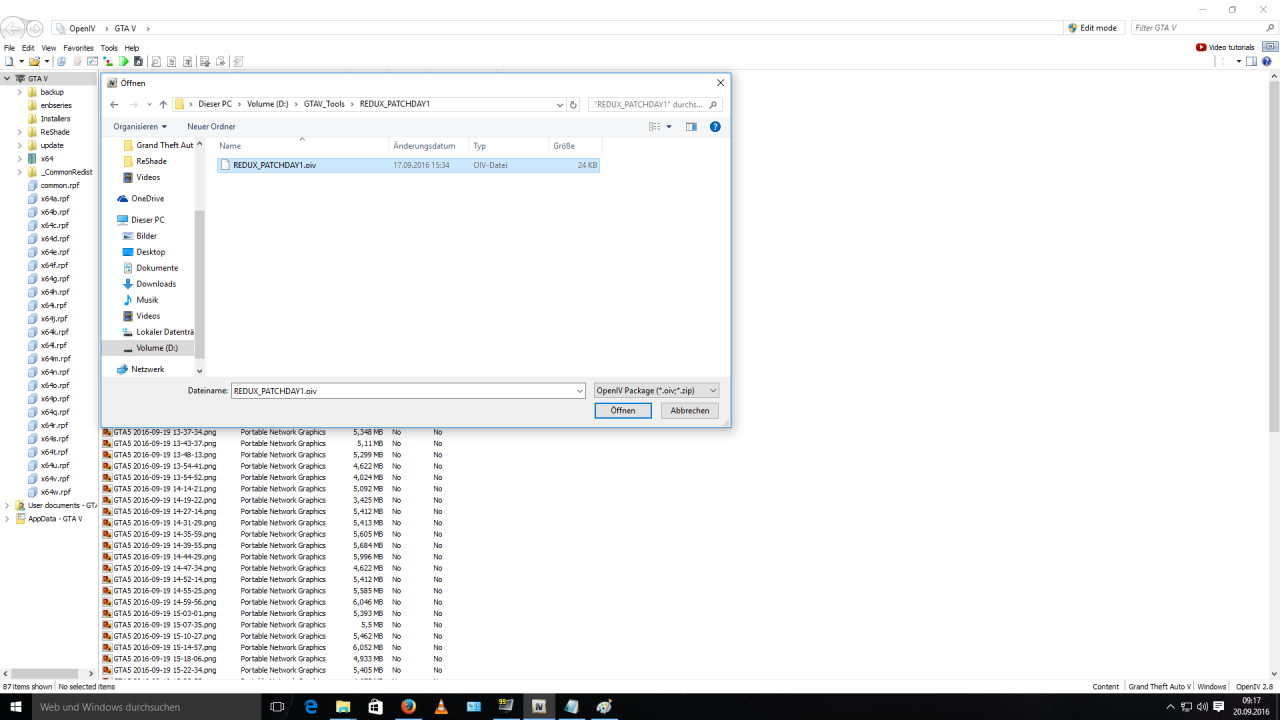Expand the _CommonRedist folder node
The width and height of the screenshot is (1280, 720).
point(20,172)
